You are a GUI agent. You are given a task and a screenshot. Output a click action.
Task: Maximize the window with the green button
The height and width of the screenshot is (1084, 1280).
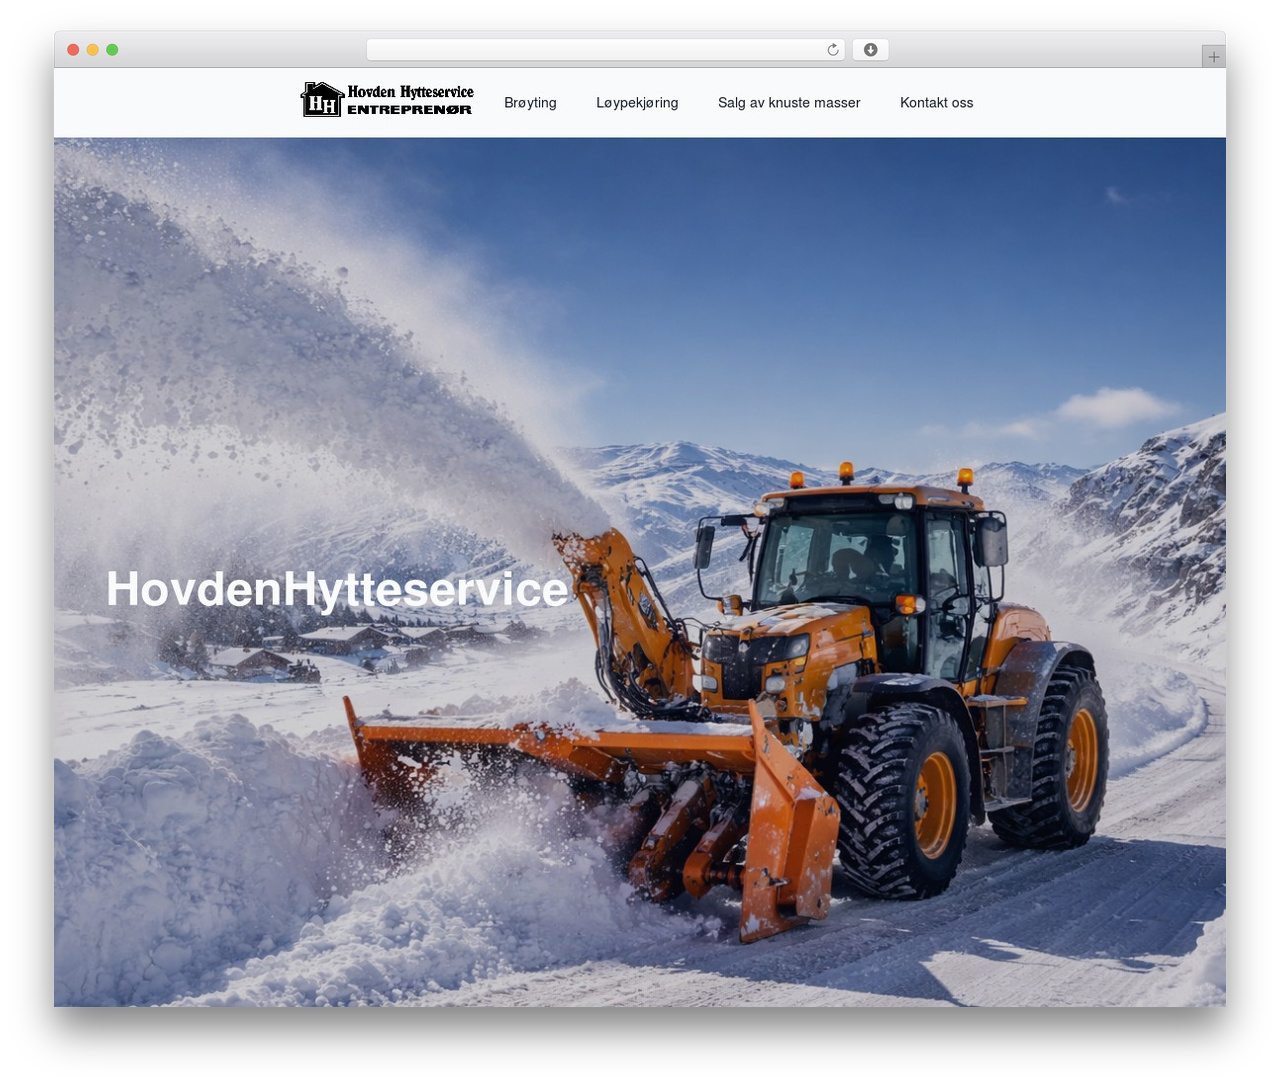(x=112, y=50)
